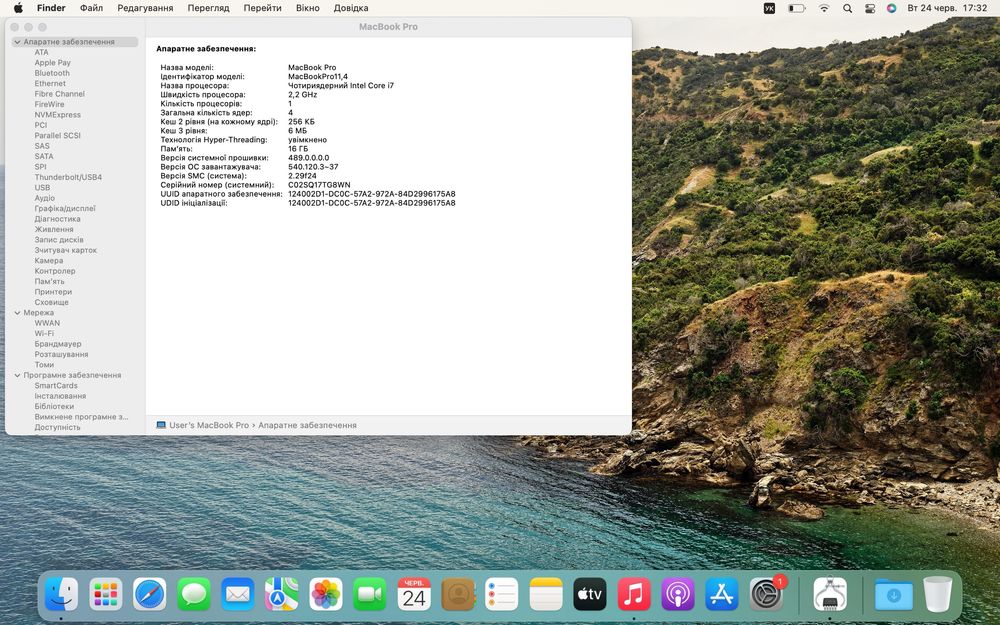Open the Apple menu
1000x625 pixels.
(18, 8)
